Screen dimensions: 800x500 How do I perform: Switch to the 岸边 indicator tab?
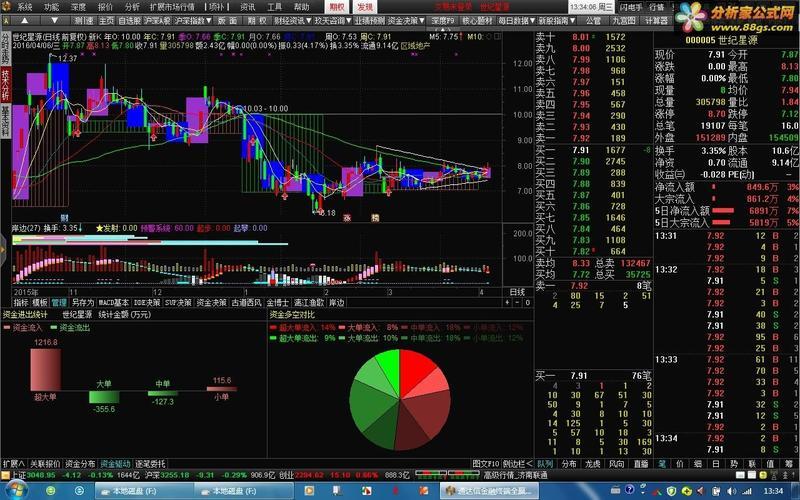click(337, 303)
